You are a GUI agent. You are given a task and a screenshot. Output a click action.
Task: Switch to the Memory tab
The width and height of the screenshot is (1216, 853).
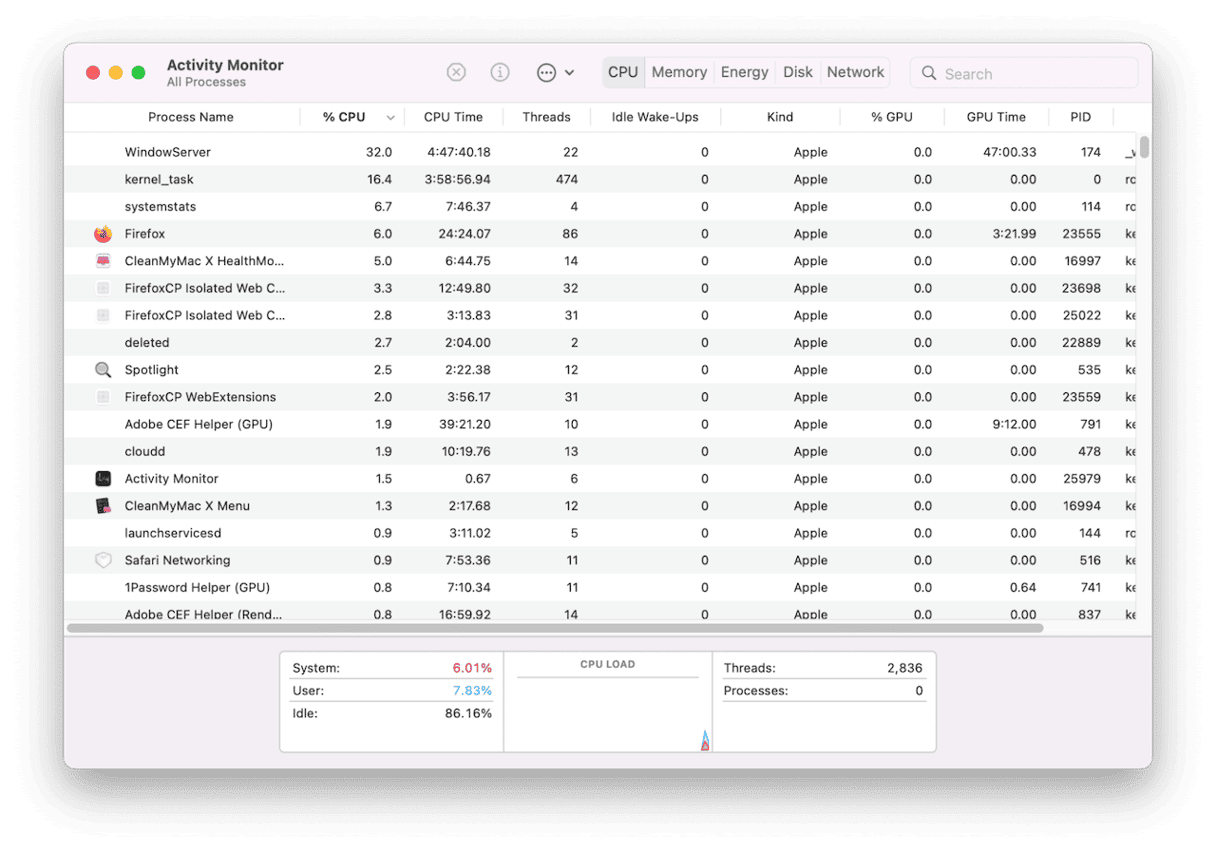(x=679, y=72)
